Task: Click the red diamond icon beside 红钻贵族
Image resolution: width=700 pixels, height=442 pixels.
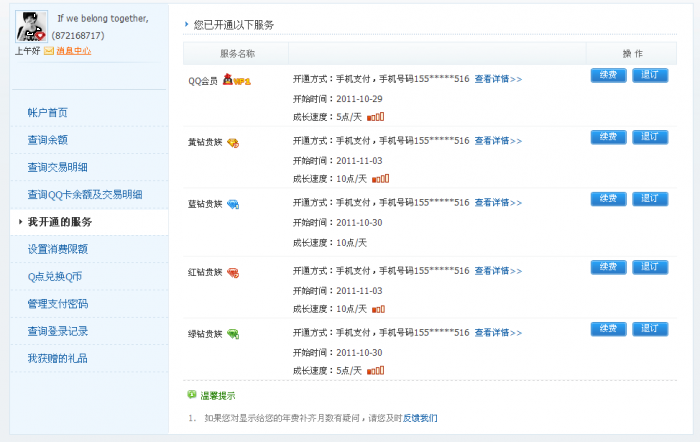Action: (233, 273)
